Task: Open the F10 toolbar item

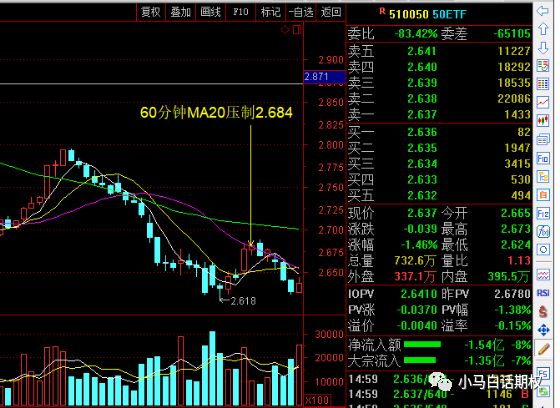Action: (240, 12)
